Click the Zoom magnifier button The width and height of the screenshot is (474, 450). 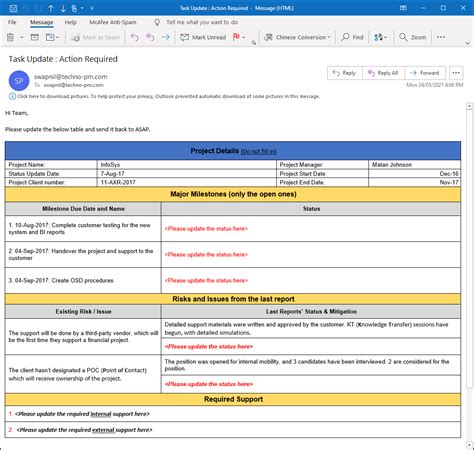tap(413, 37)
